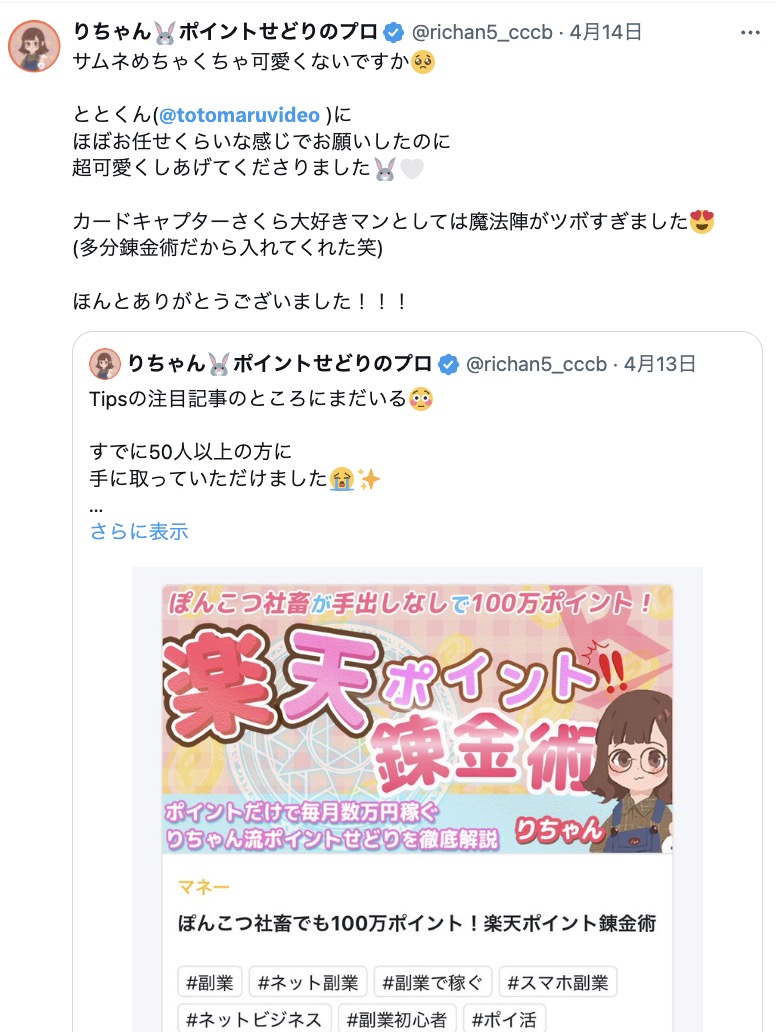
Task: Select the #副業初心者 hashtag tag
Action: coord(397,1018)
